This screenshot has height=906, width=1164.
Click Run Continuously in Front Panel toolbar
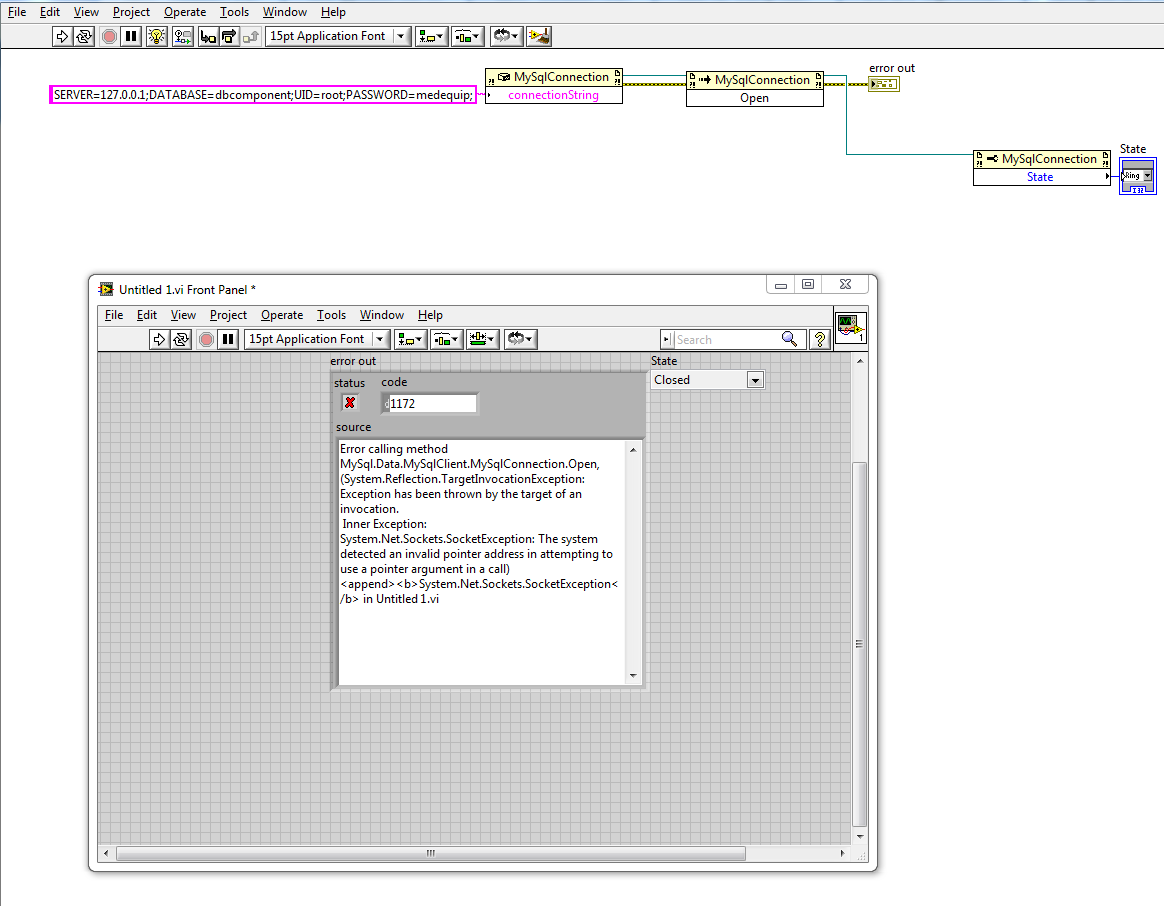180,339
